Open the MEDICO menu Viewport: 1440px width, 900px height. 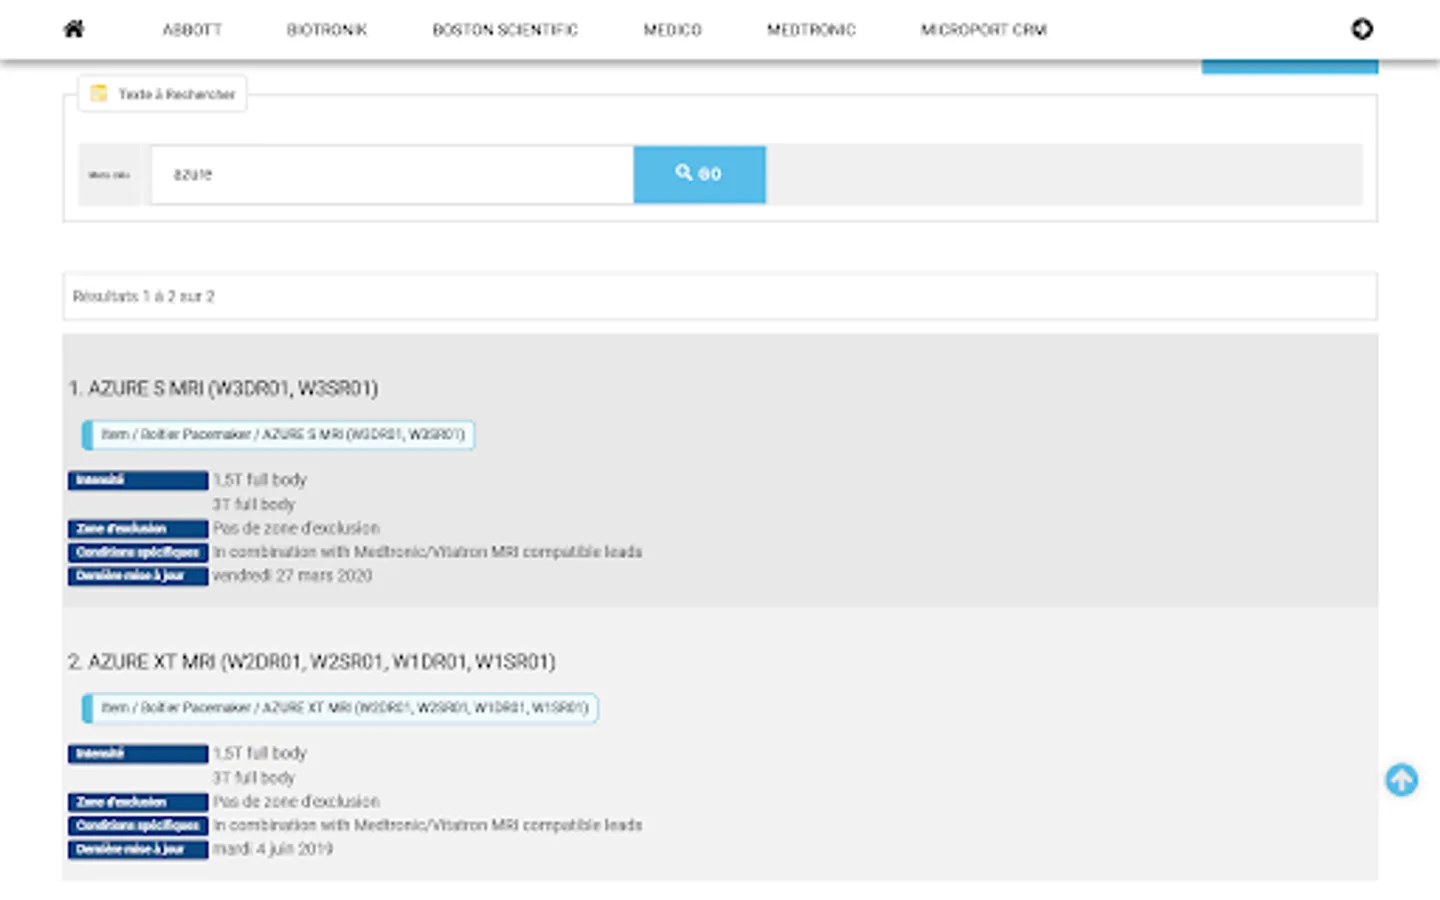click(x=672, y=30)
